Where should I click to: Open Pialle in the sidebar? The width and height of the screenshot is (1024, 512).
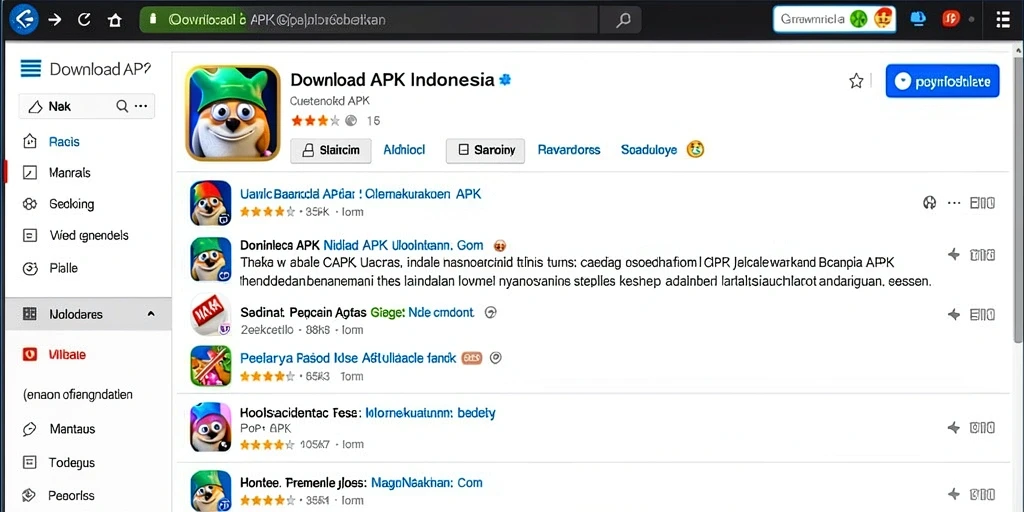(x=63, y=268)
